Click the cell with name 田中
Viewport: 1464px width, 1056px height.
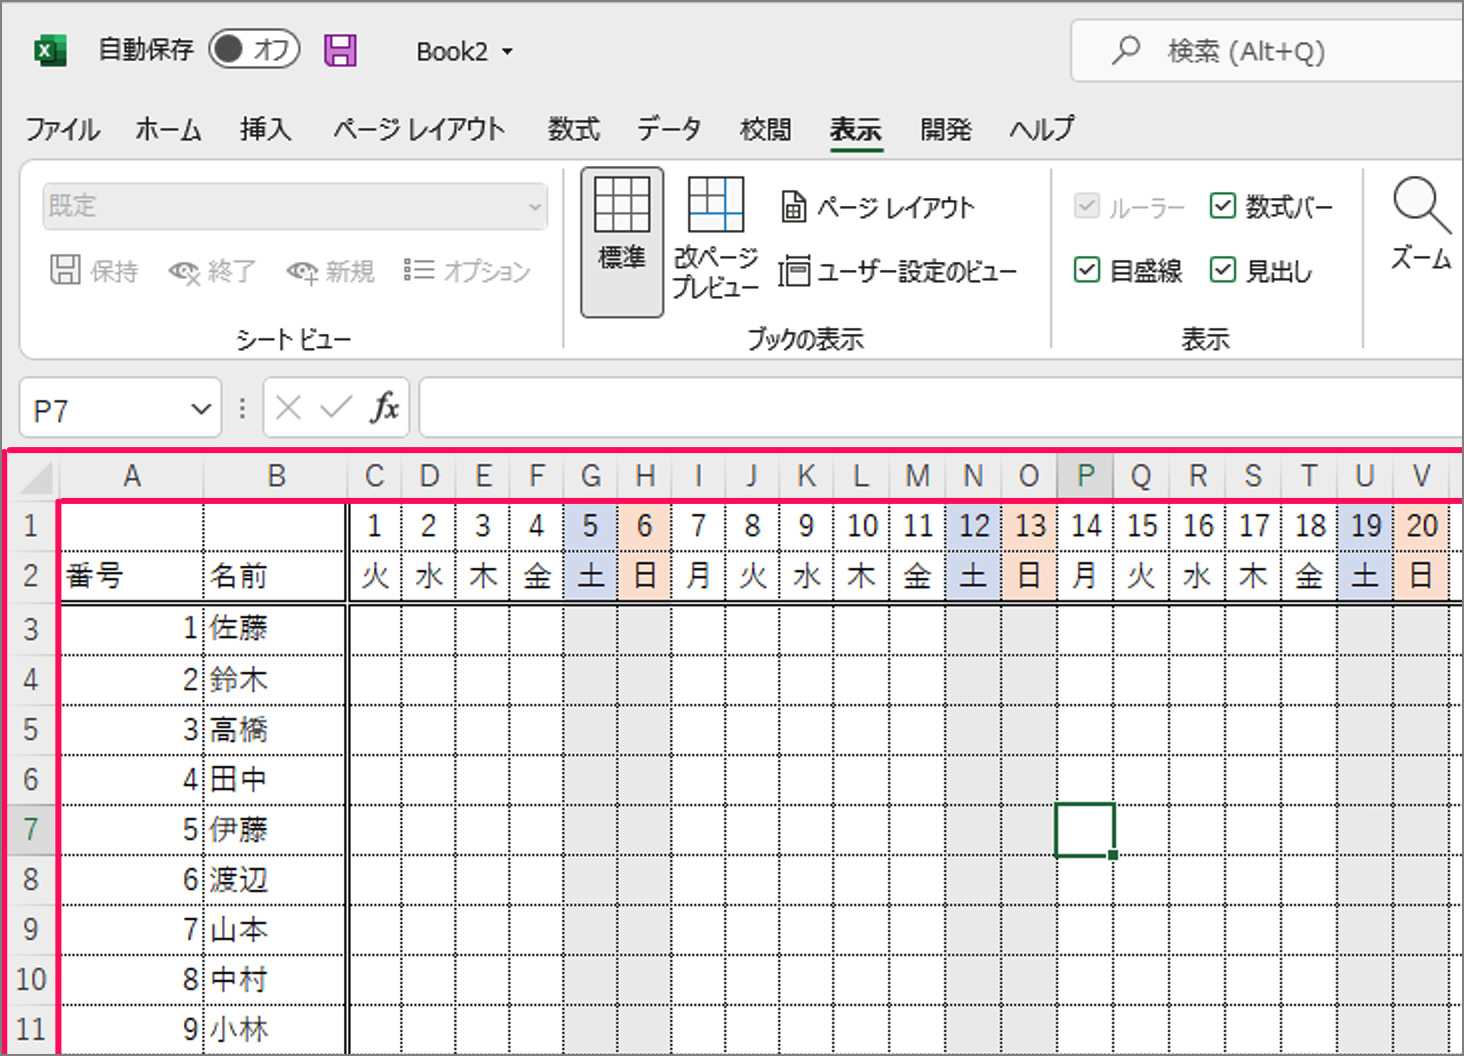pyautogui.click(x=275, y=780)
